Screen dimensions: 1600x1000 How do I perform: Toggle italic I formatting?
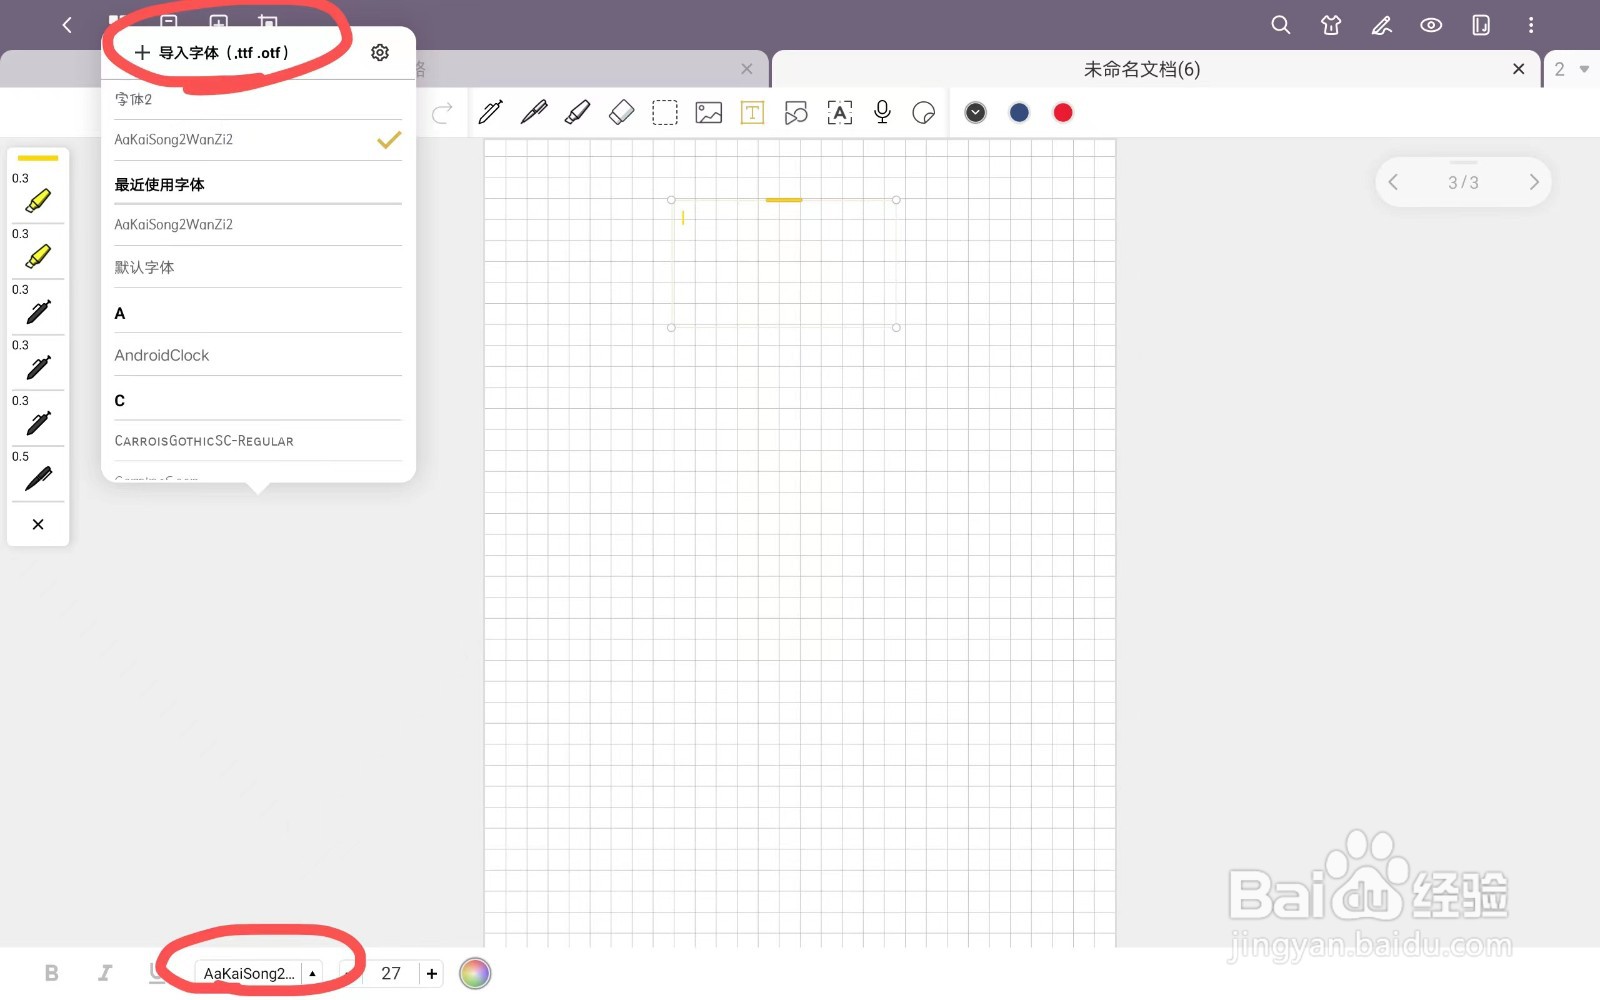[x=104, y=973]
